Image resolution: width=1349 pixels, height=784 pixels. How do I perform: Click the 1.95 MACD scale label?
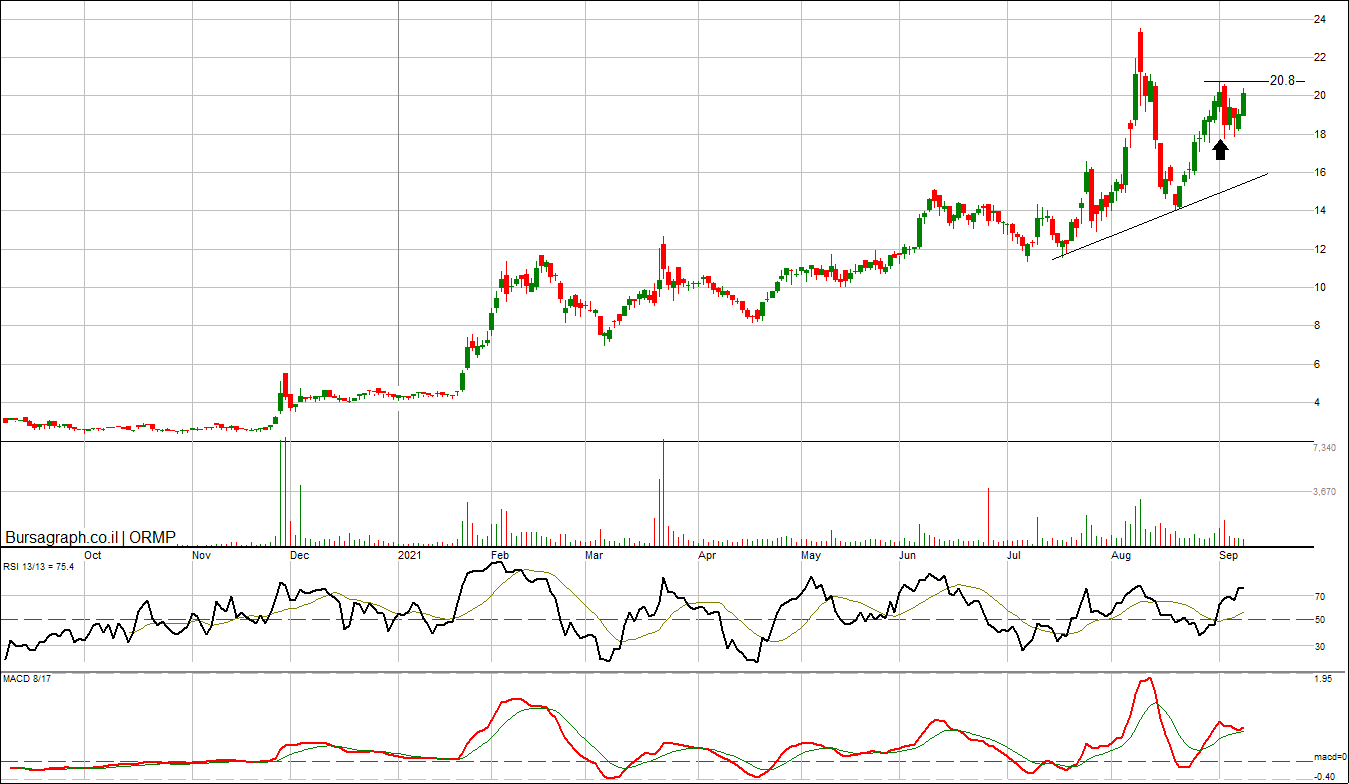[x=1322, y=680]
